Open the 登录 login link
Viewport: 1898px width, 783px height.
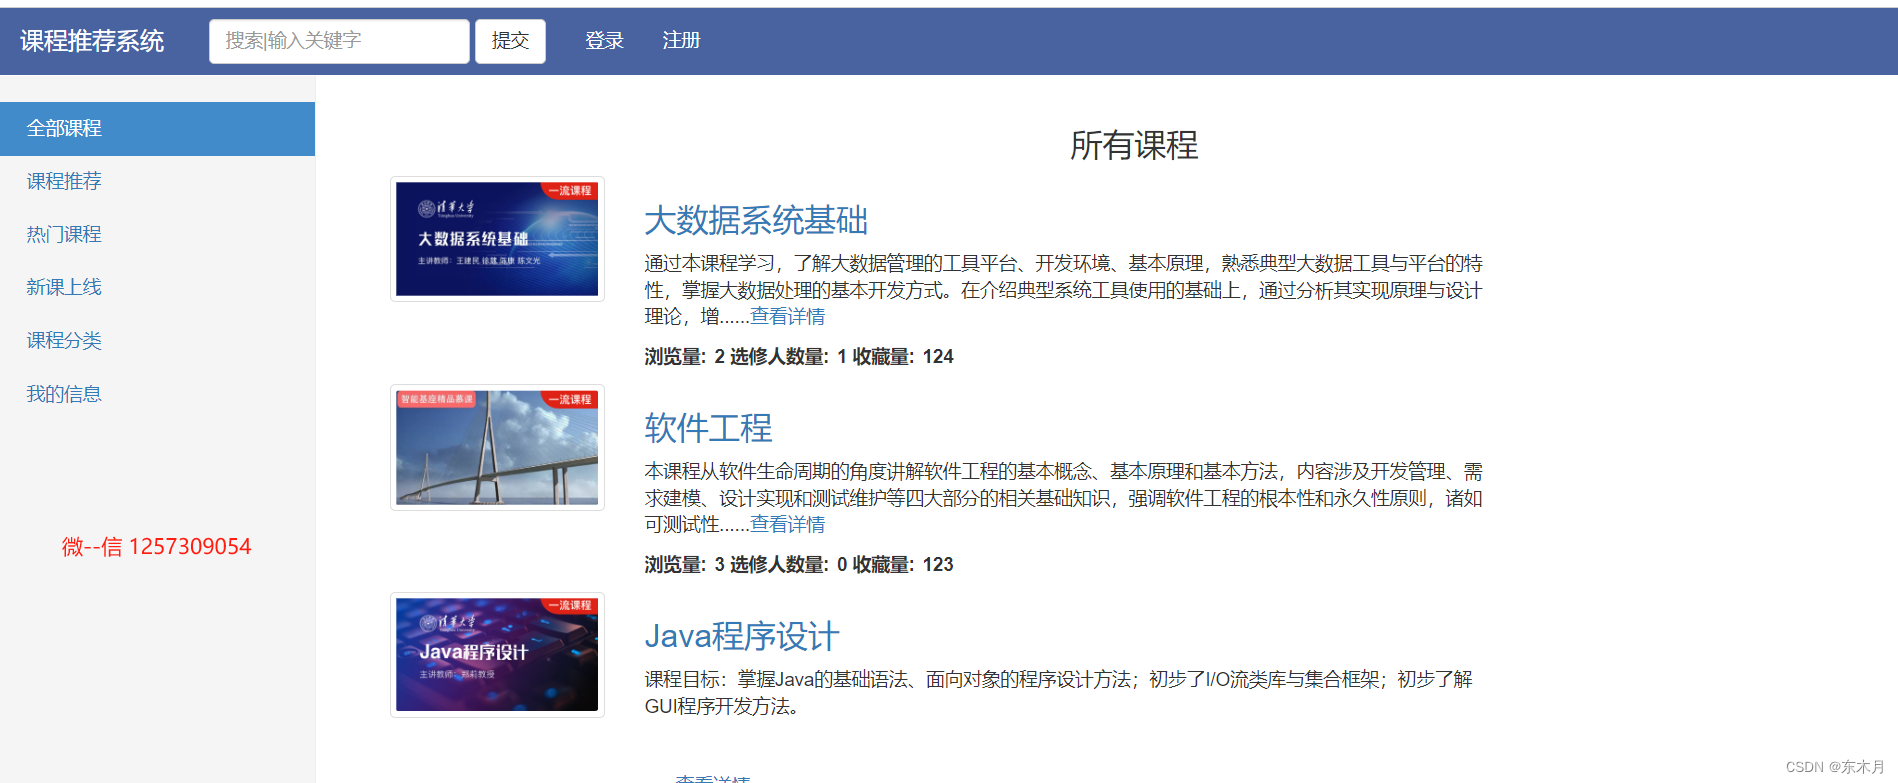[604, 41]
